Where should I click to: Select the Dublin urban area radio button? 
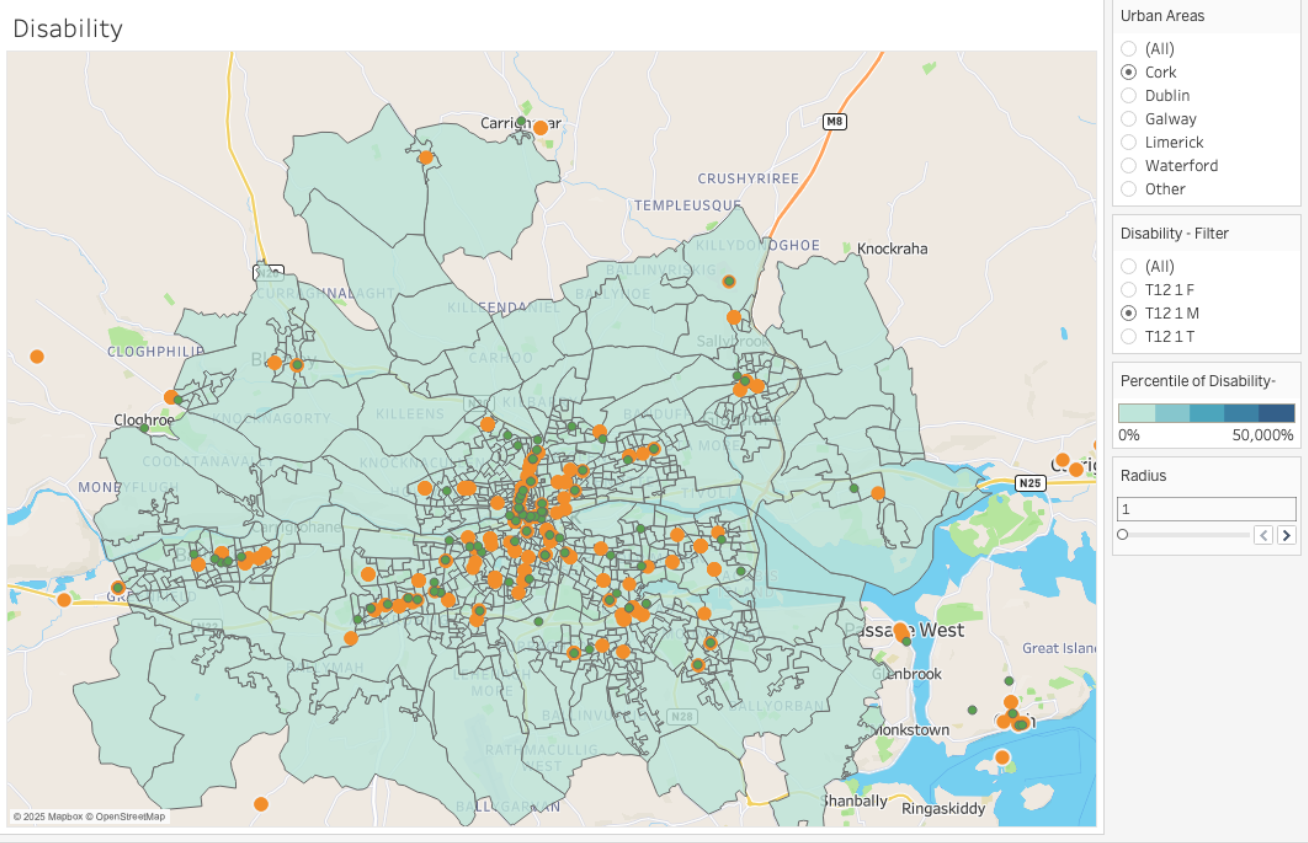click(x=1129, y=95)
